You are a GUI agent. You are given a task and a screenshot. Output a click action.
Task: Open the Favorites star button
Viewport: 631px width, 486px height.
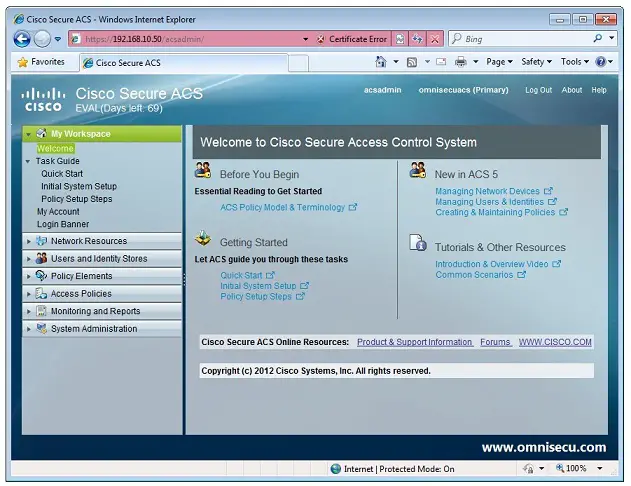41,62
